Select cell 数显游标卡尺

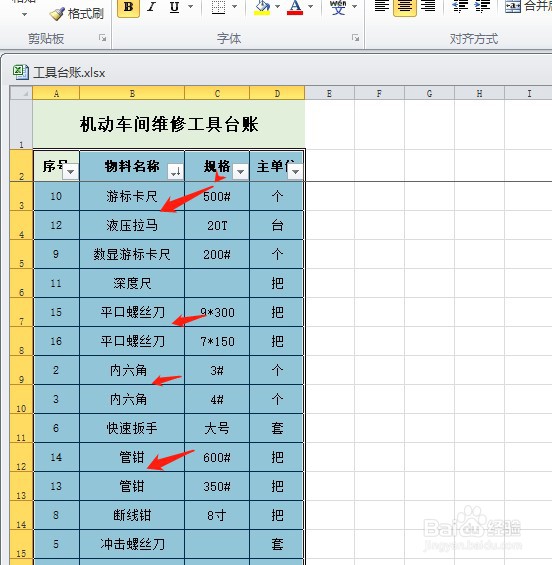tap(132, 254)
